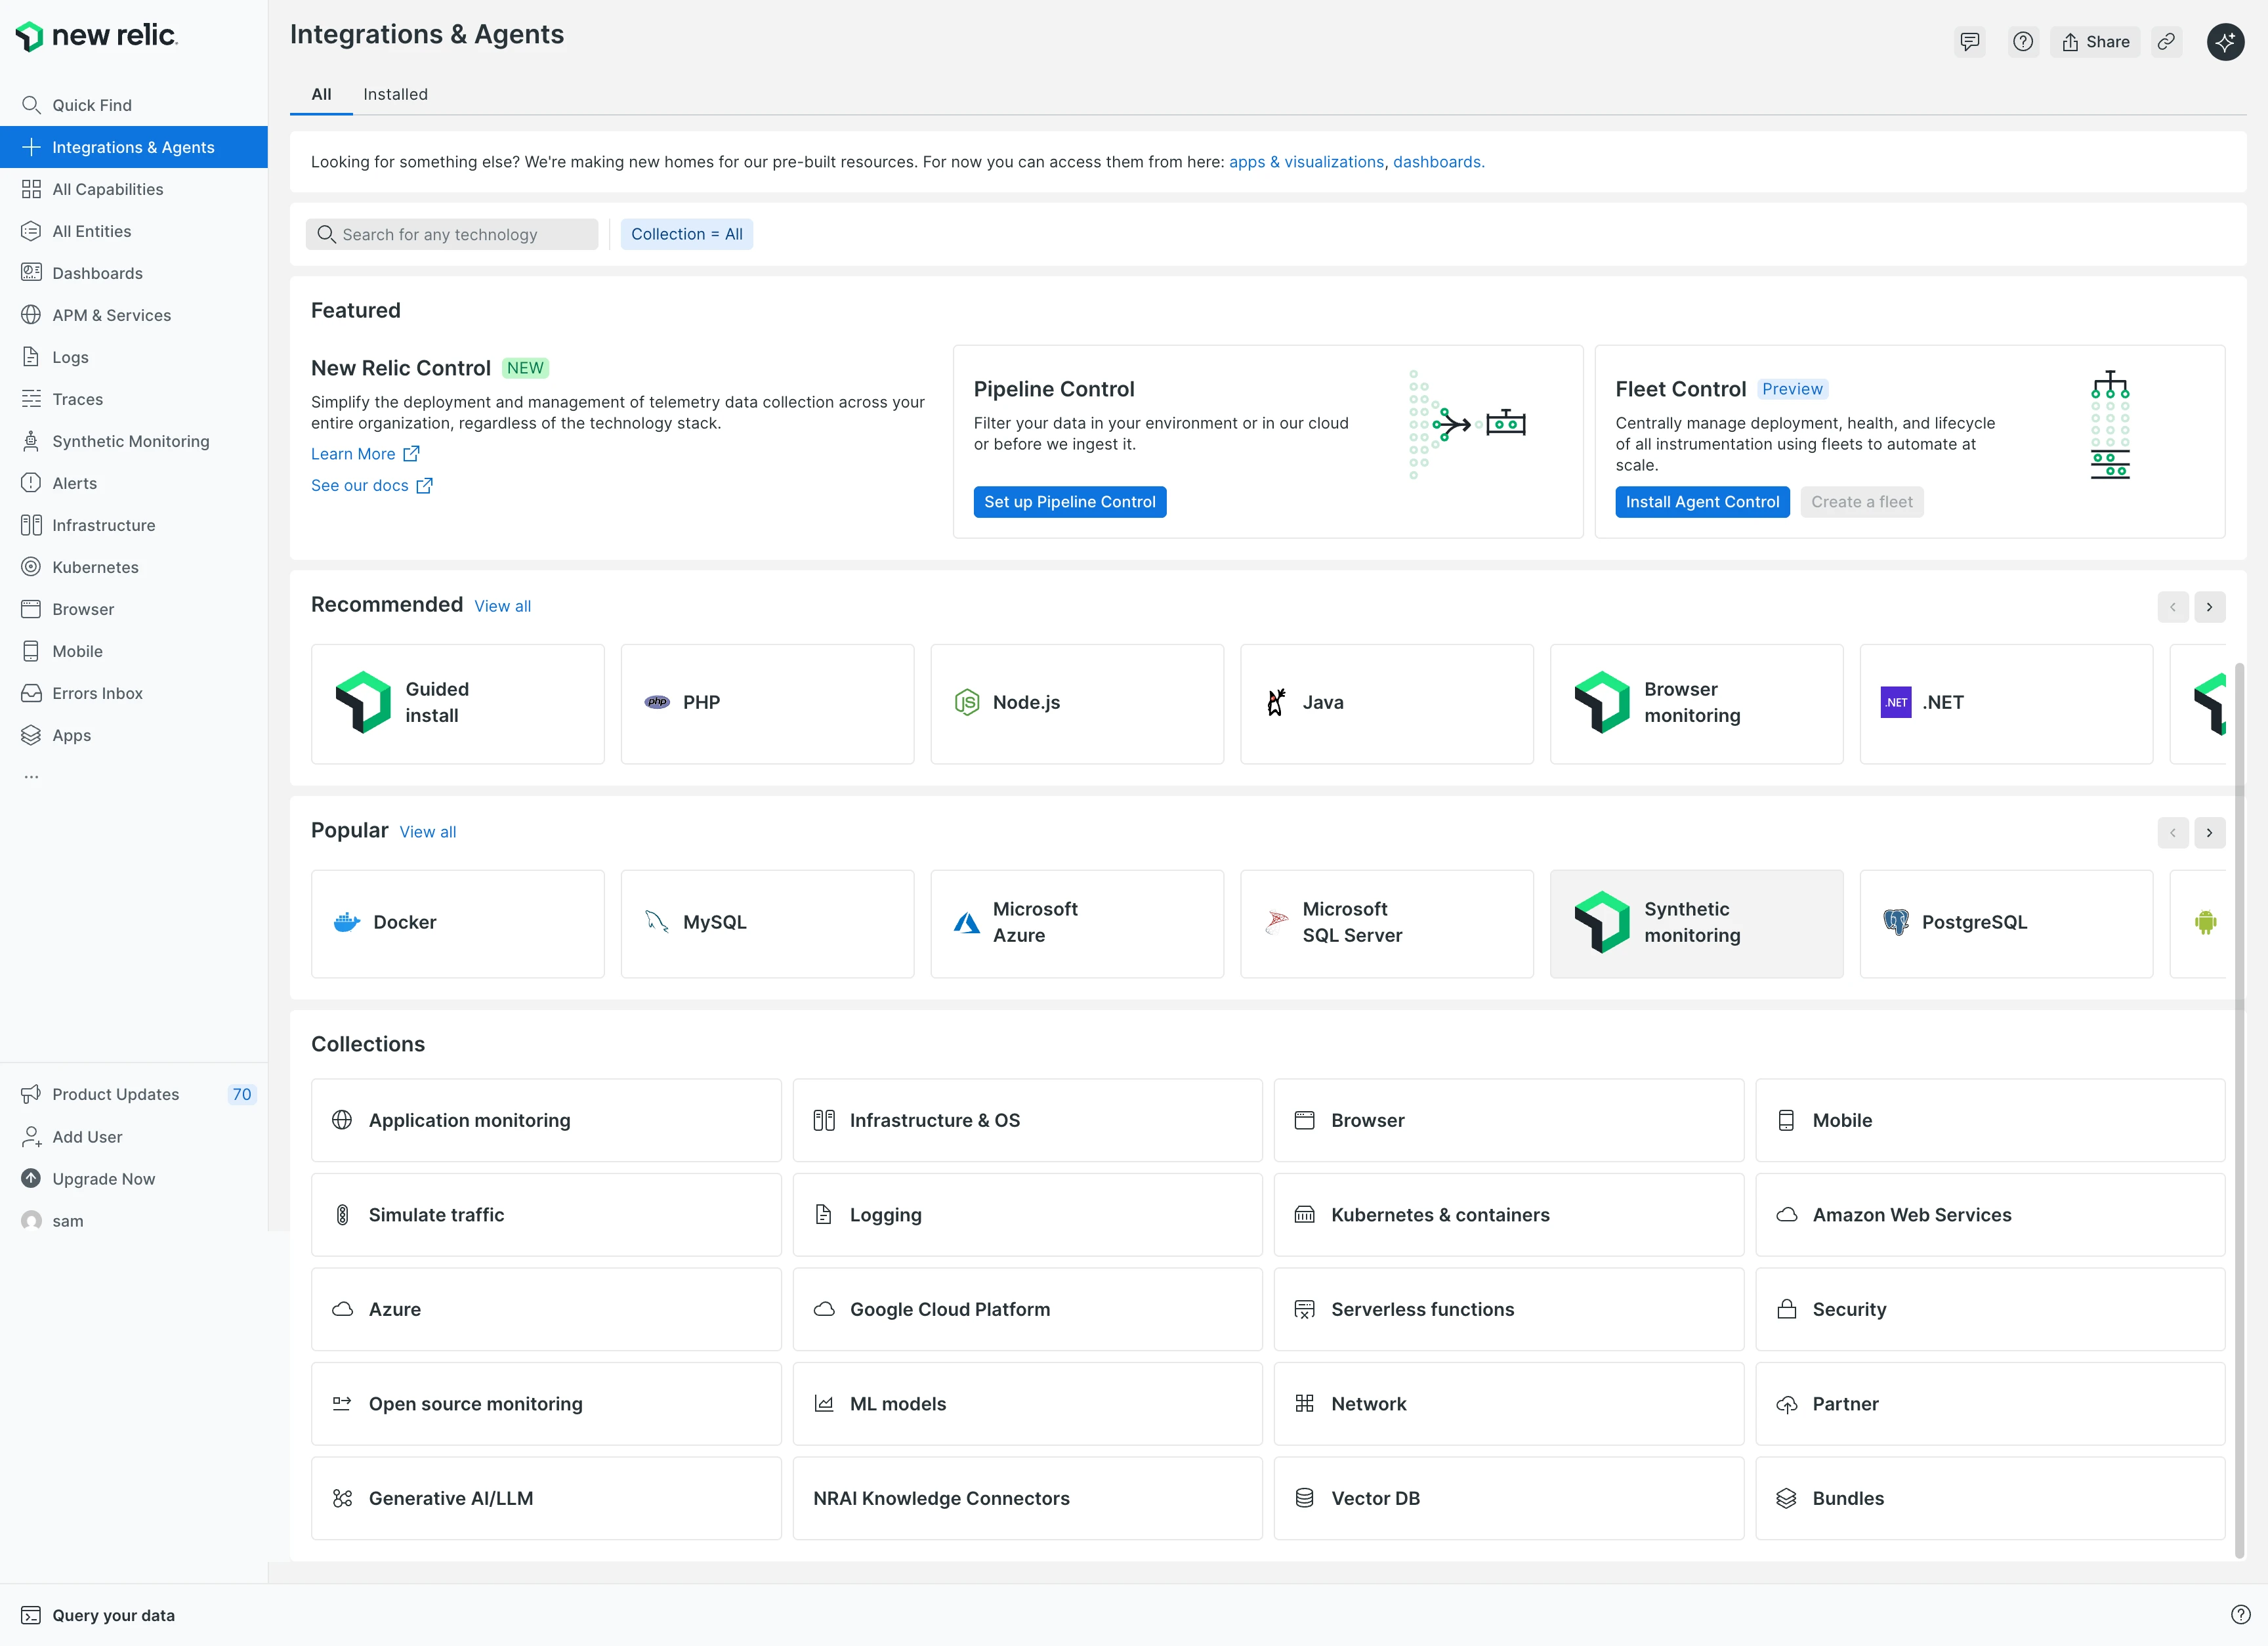Show next Popular integrations
This screenshot has height=1646, width=2268.
[x=2210, y=832]
